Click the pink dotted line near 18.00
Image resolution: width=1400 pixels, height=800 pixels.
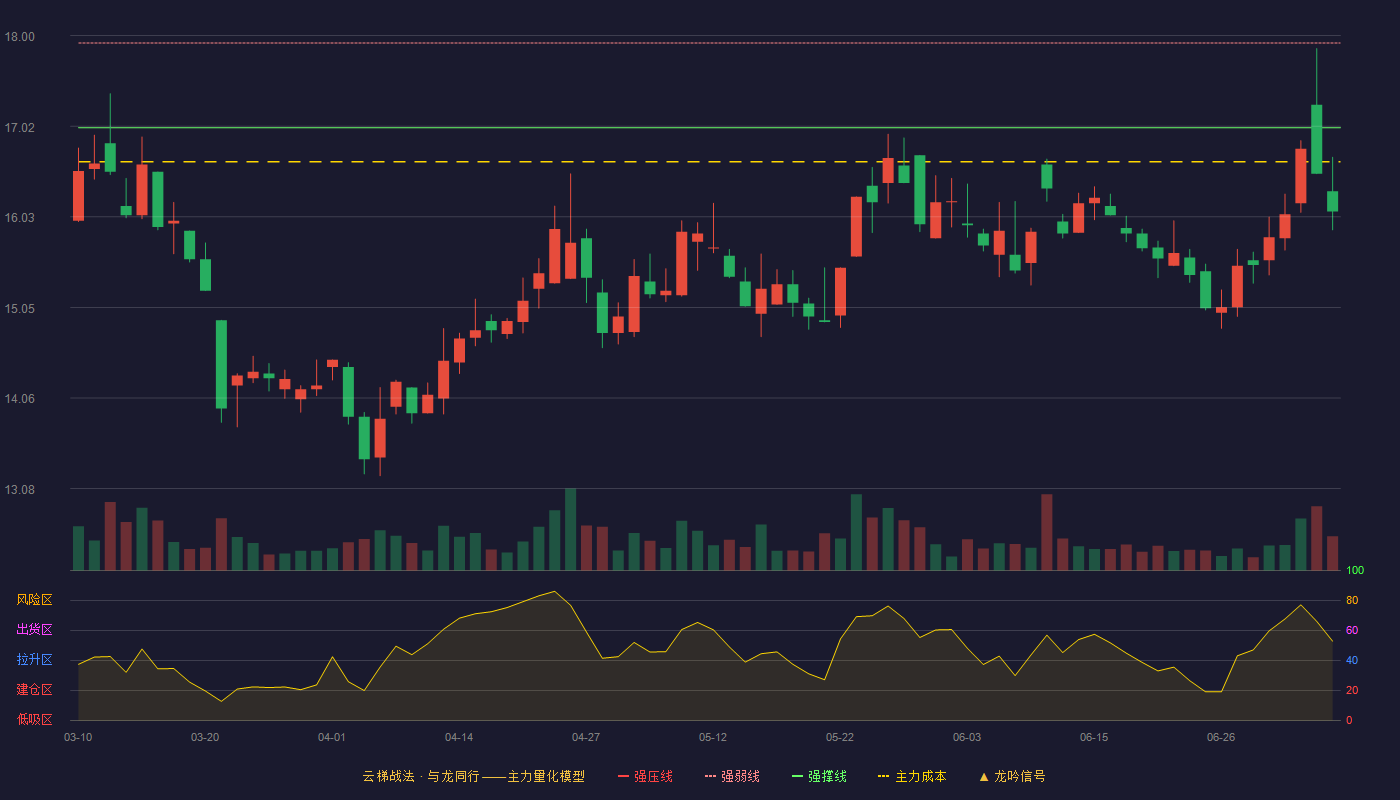[709, 43]
